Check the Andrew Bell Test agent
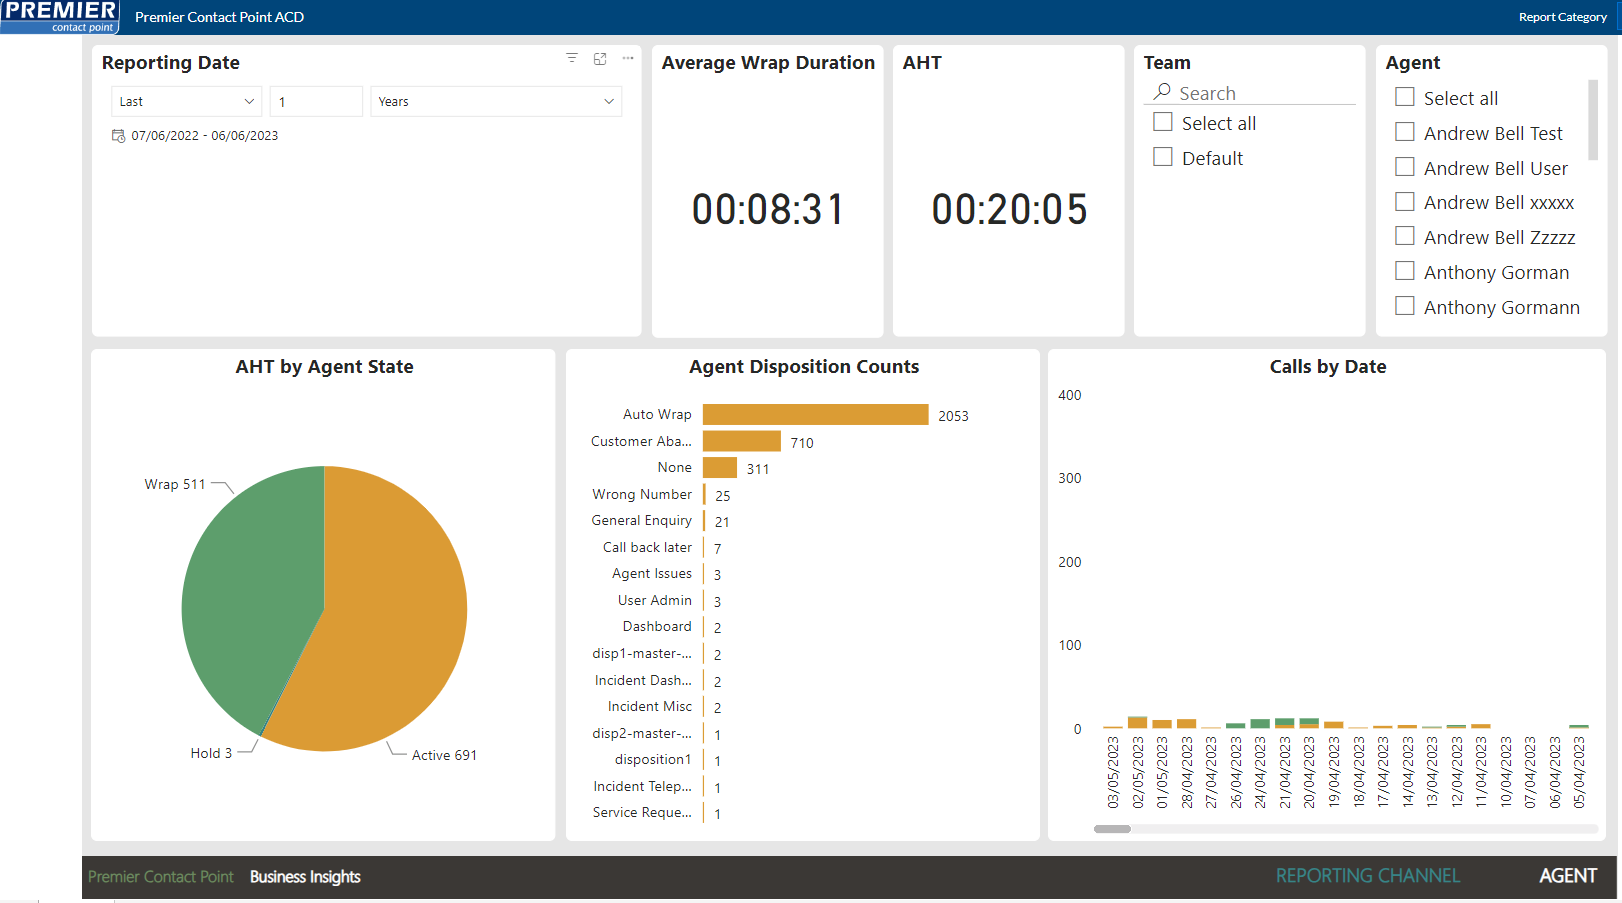Image resolution: width=1622 pixels, height=903 pixels. pyautogui.click(x=1405, y=132)
